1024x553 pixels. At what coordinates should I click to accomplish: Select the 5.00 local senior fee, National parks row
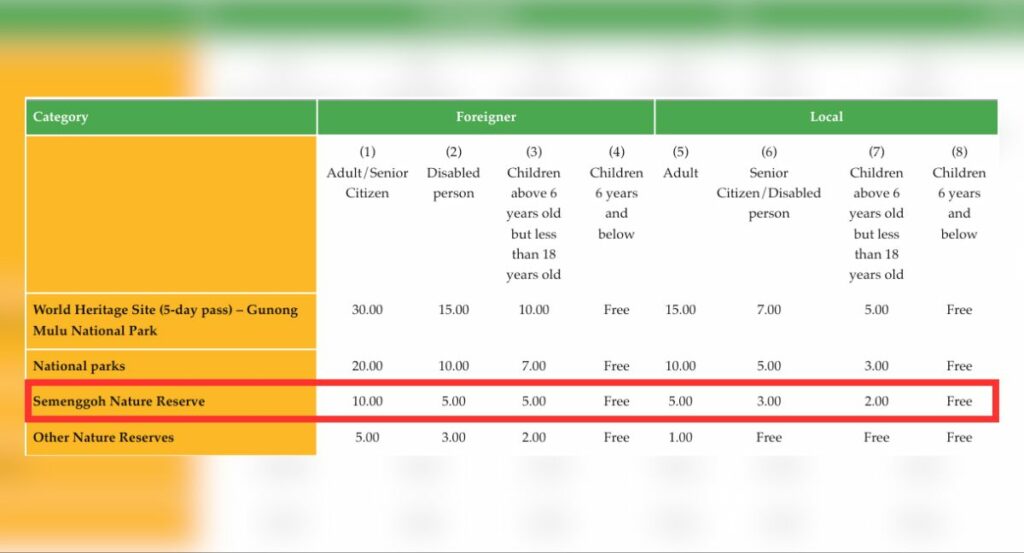(769, 366)
